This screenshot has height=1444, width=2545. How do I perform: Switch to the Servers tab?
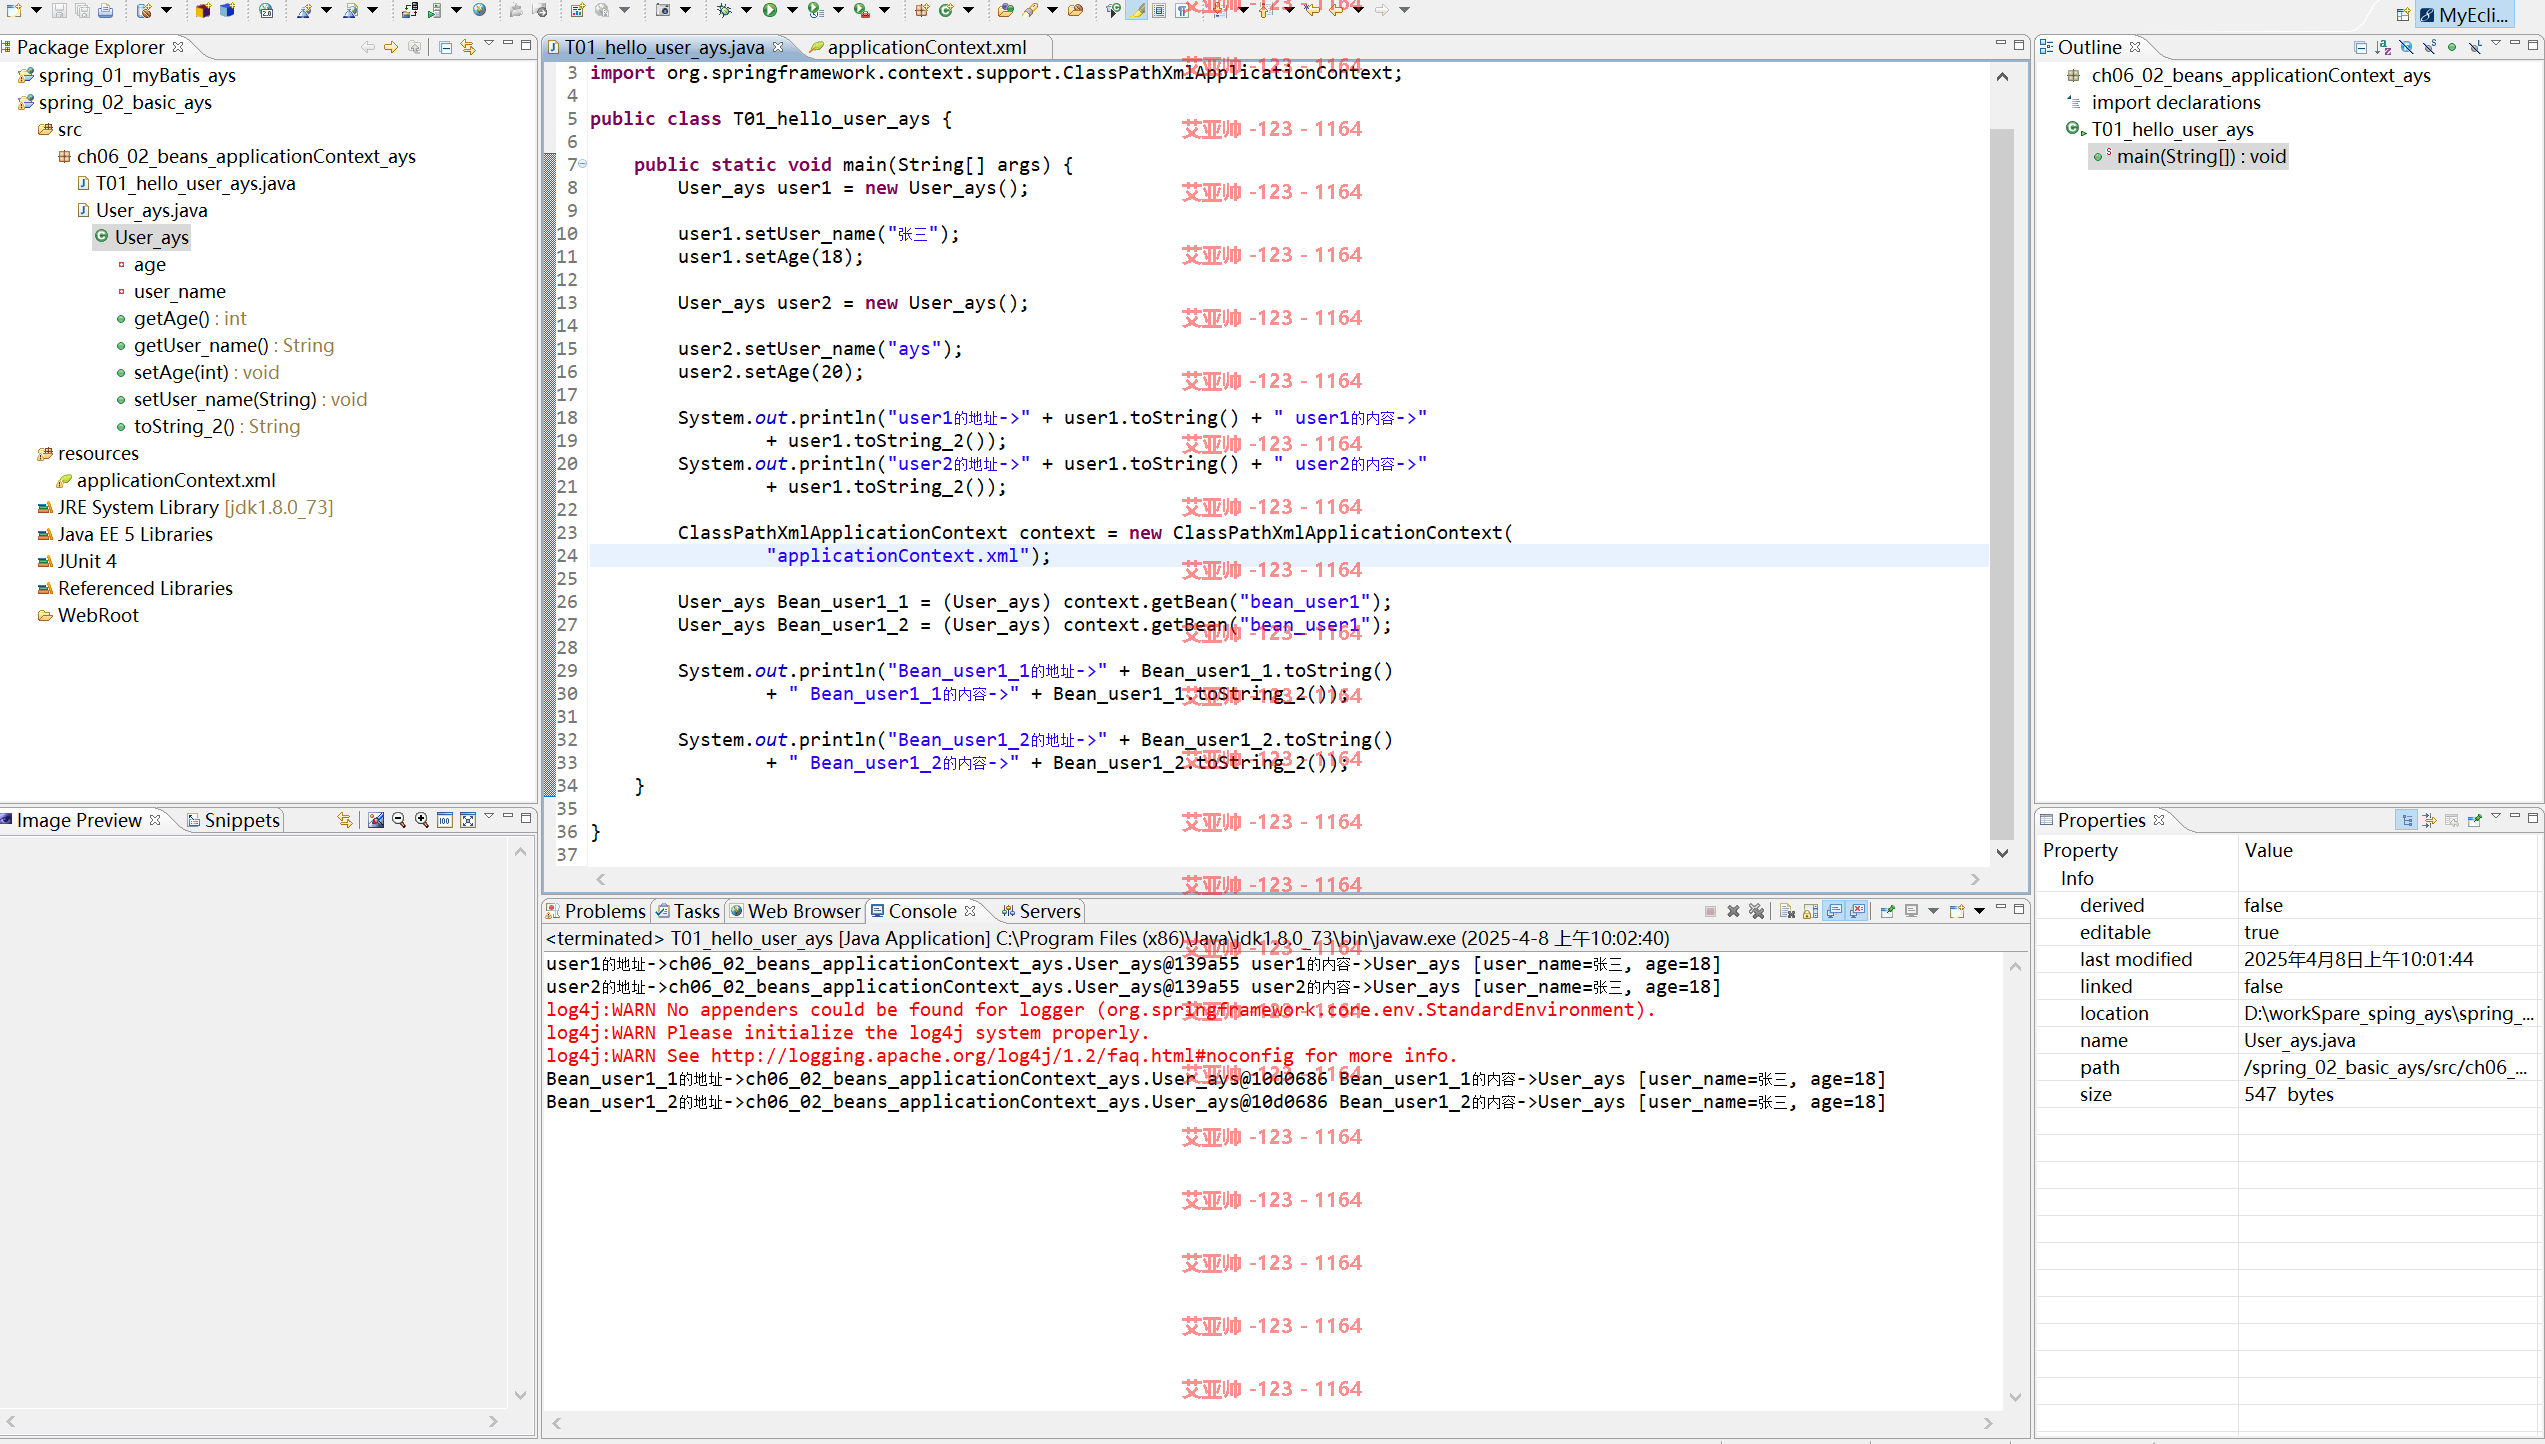pos(1041,911)
